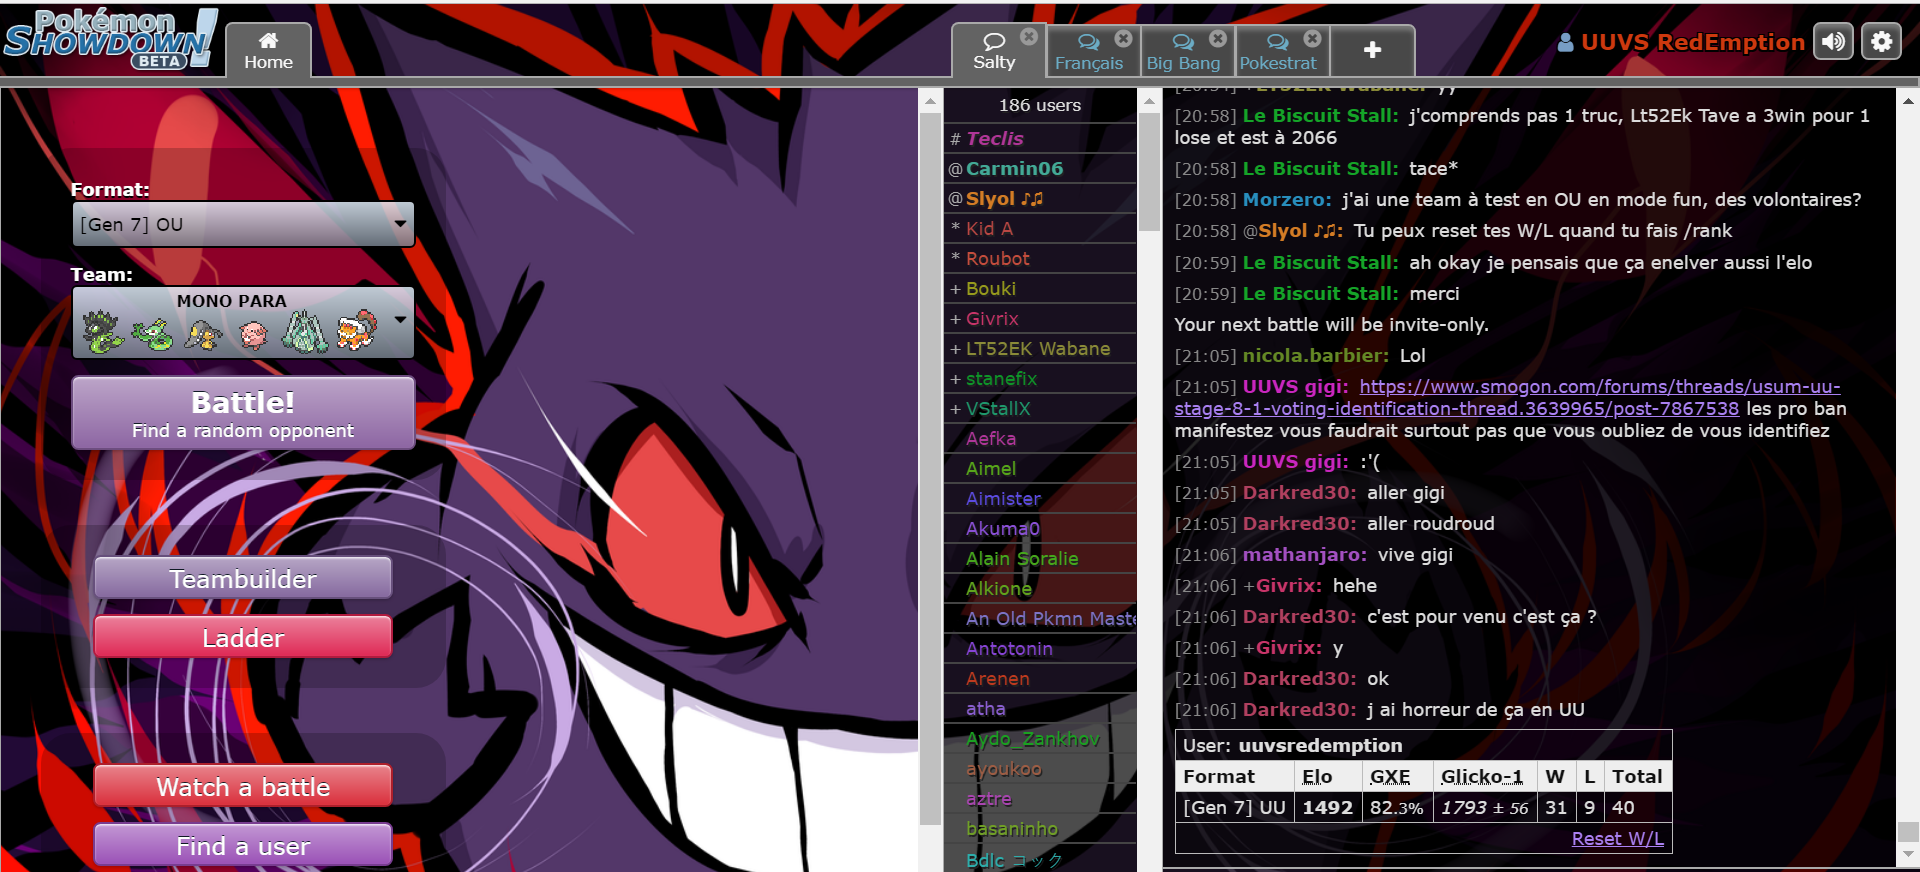
Task: Open the settings gear options
Action: pyautogui.click(x=1881, y=42)
